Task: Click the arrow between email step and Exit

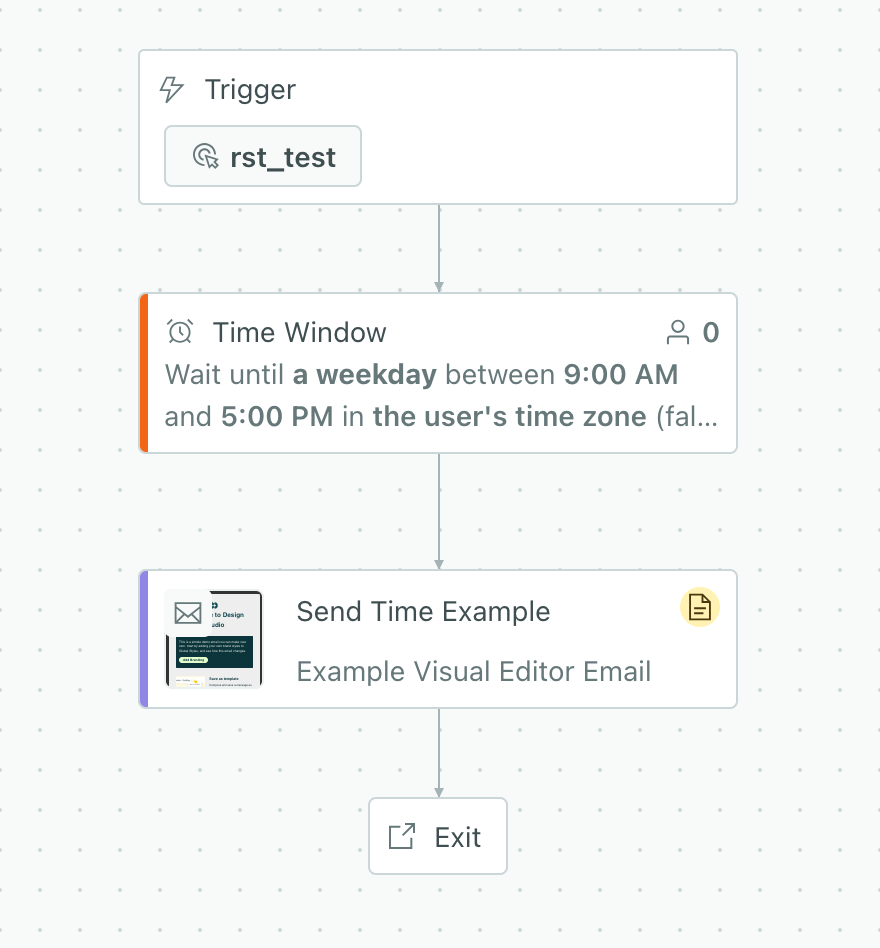Action: pyautogui.click(x=438, y=752)
